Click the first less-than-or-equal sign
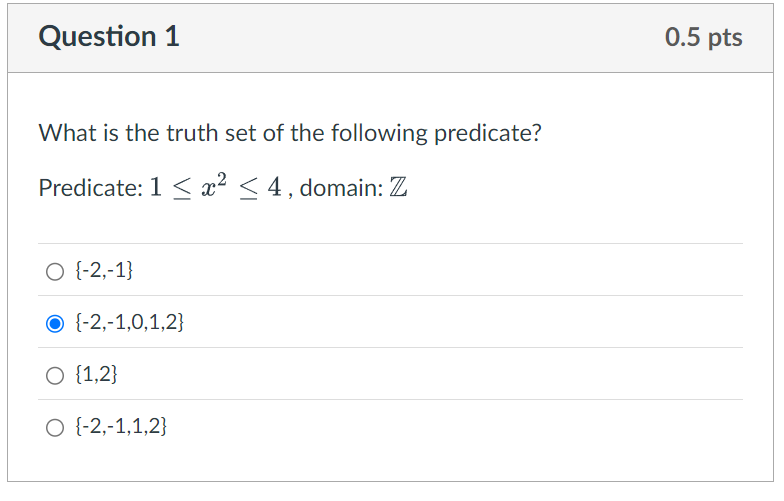The image size is (784, 501). pos(183,189)
